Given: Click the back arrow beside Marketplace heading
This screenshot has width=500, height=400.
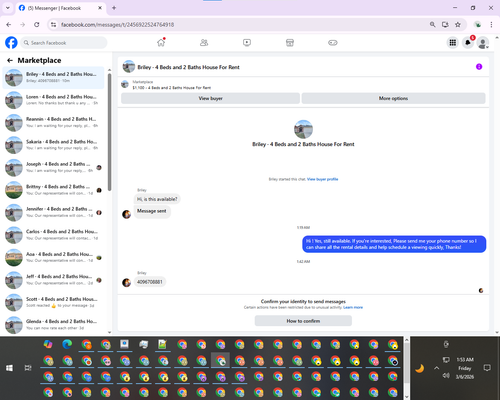Looking at the screenshot, I should 10,60.
